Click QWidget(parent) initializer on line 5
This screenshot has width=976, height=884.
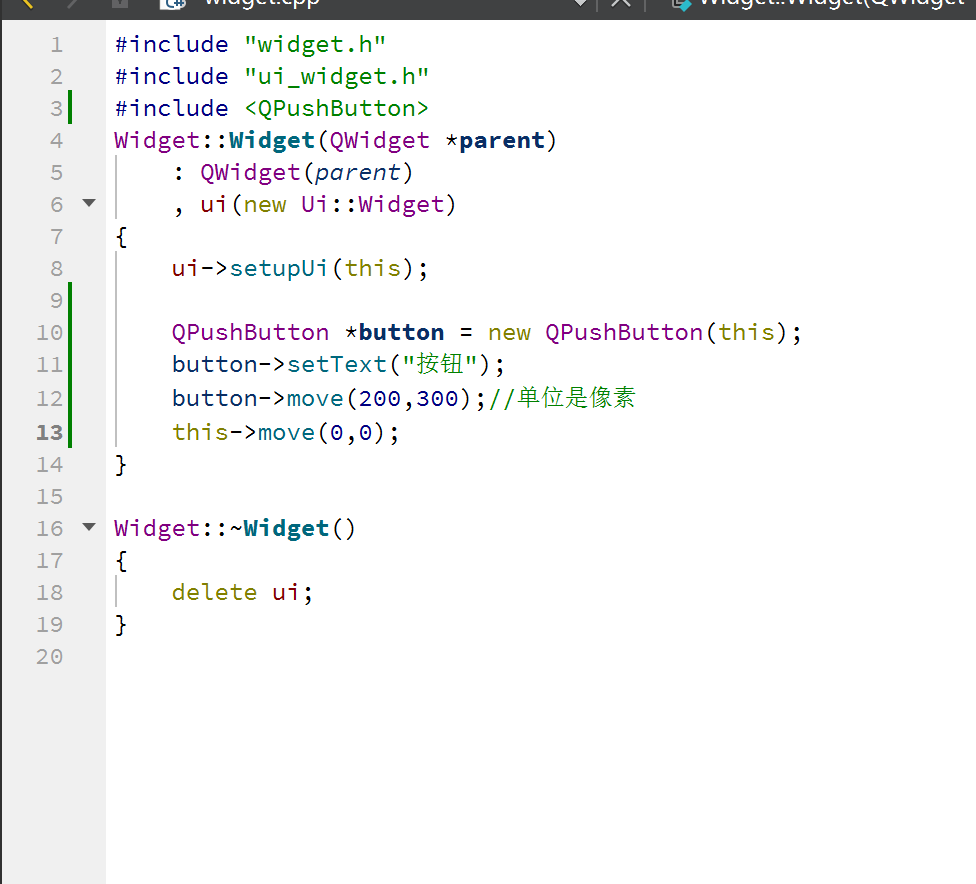click(307, 172)
